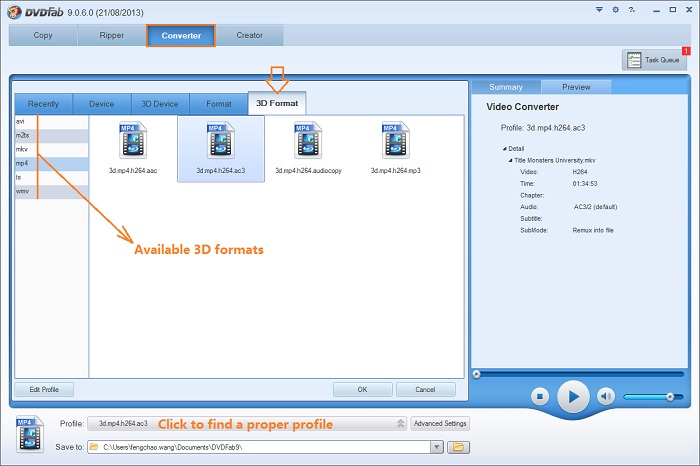Select the 3d.mp4.h264.ac3 profile icon
The height and width of the screenshot is (466, 700).
[x=221, y=140]
